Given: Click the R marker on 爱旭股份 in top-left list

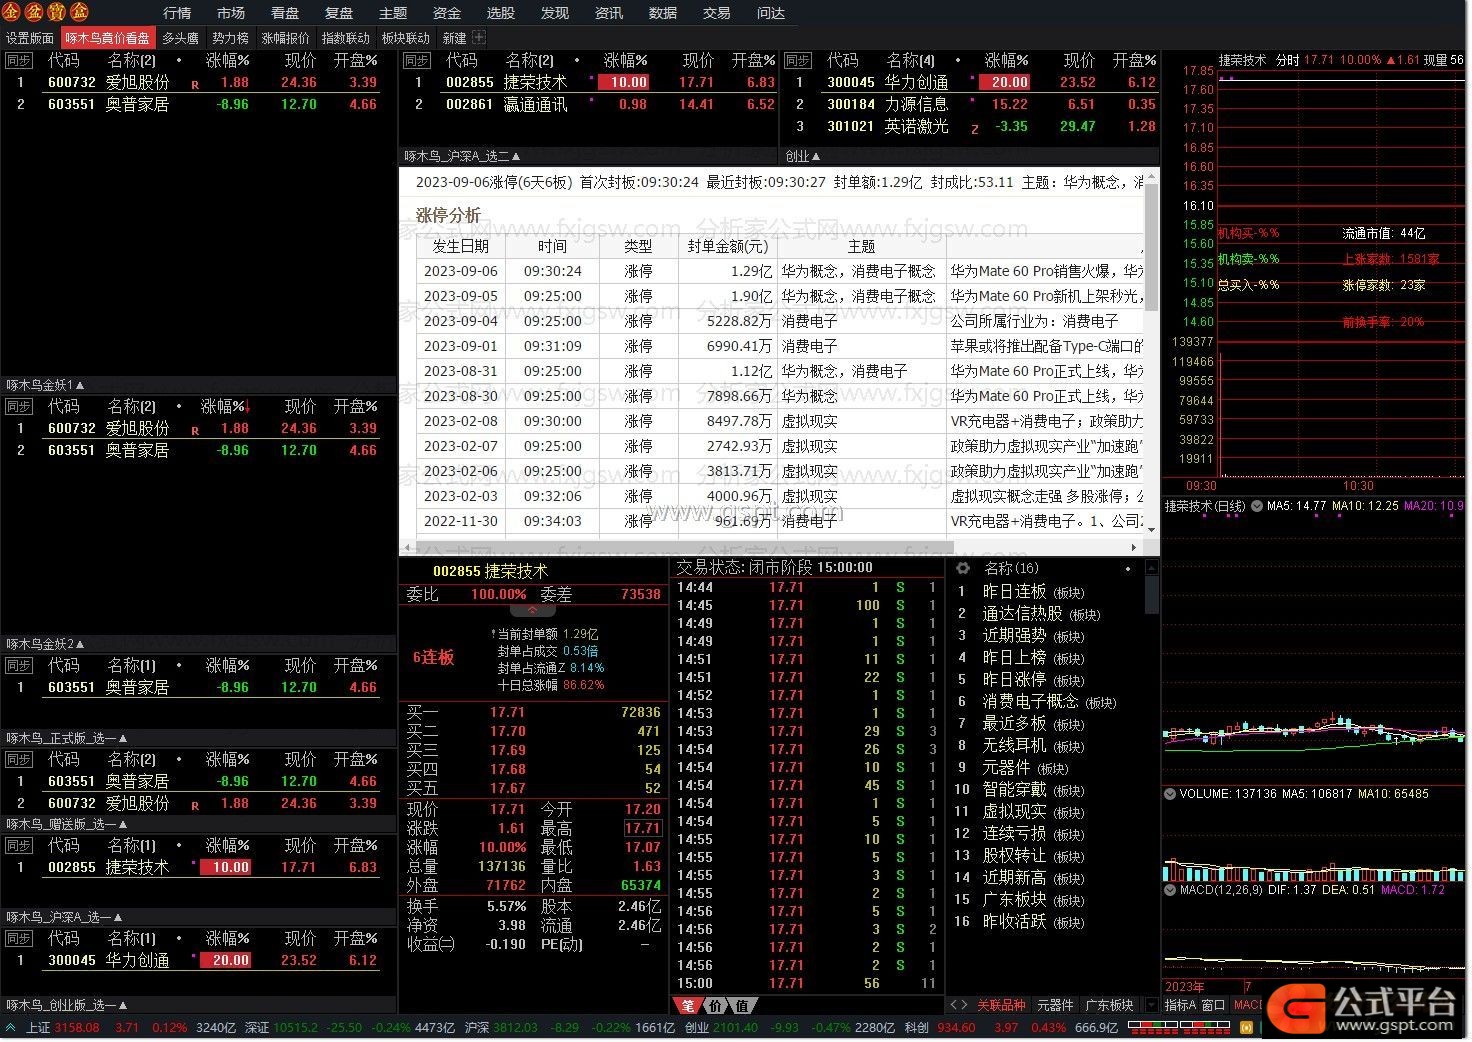Looking at the screenshot, I should coord(195,85).
